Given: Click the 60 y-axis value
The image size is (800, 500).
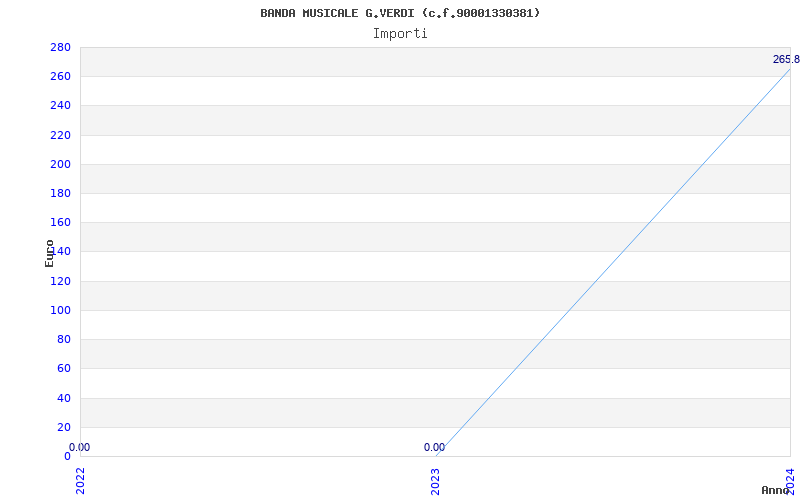Looking at the screenshot, I should (64, 368).
